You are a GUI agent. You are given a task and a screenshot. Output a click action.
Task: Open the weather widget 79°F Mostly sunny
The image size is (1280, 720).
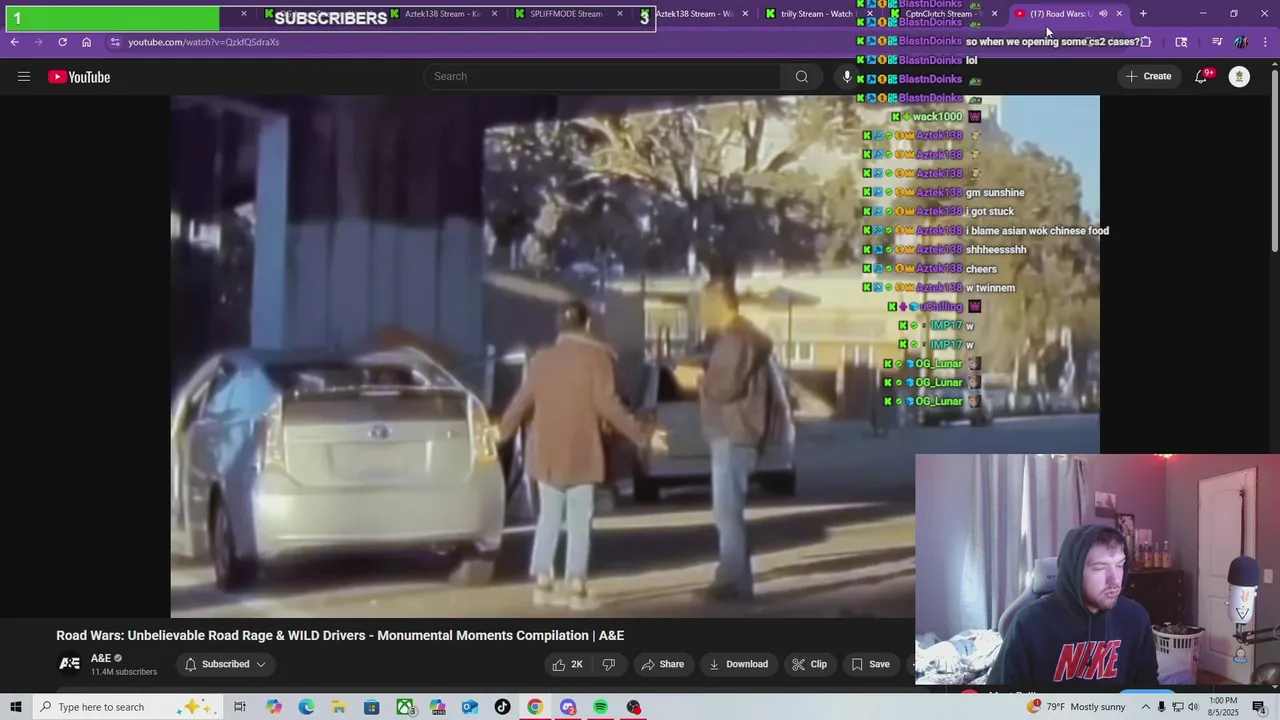coord(1076,707)
